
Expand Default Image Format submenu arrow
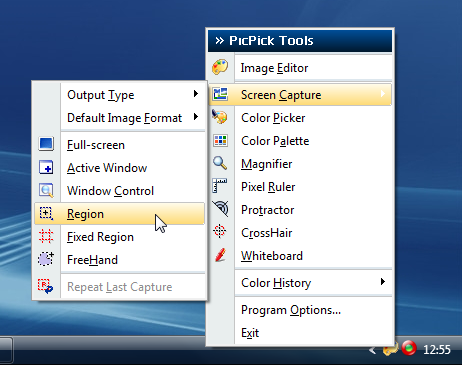point(196,117)
